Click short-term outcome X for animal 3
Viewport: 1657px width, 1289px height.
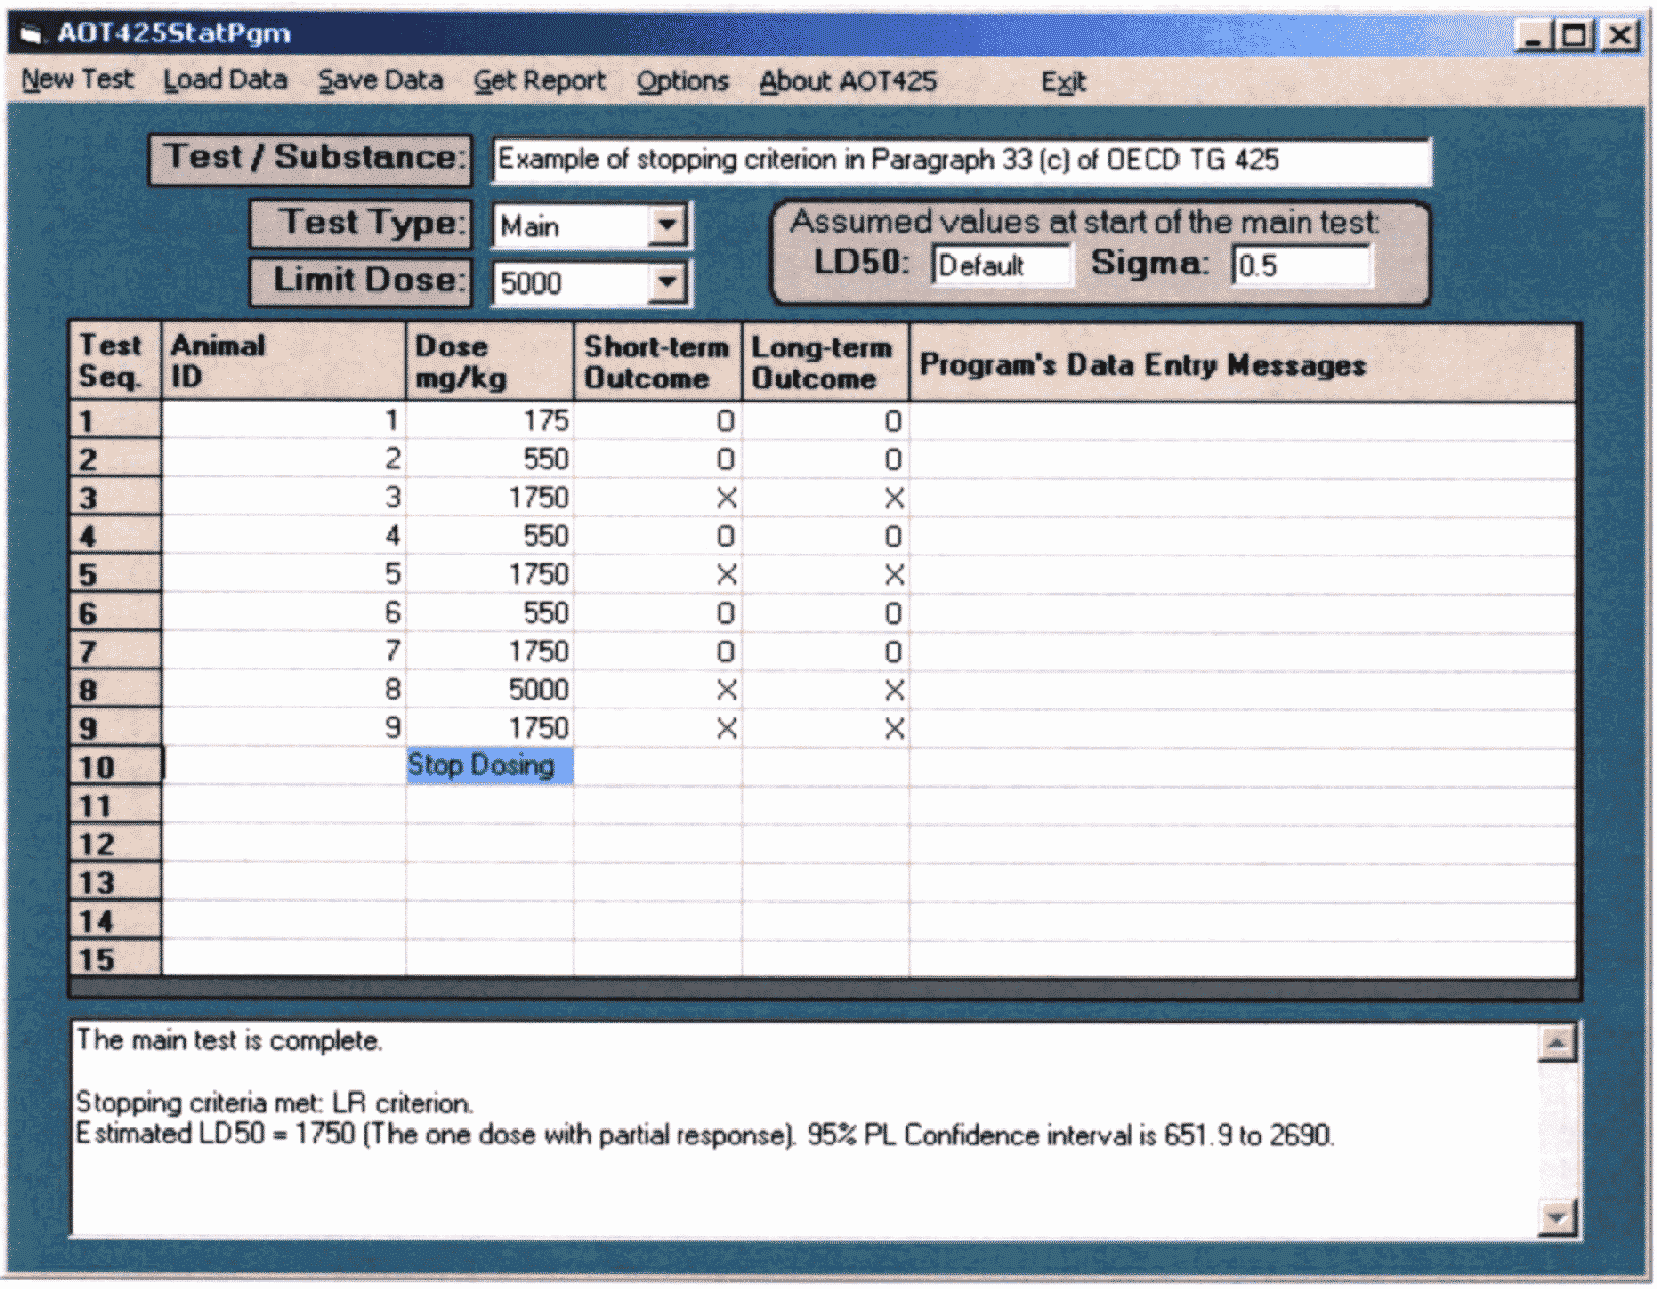pyautogui.click(x=727, y=498)
